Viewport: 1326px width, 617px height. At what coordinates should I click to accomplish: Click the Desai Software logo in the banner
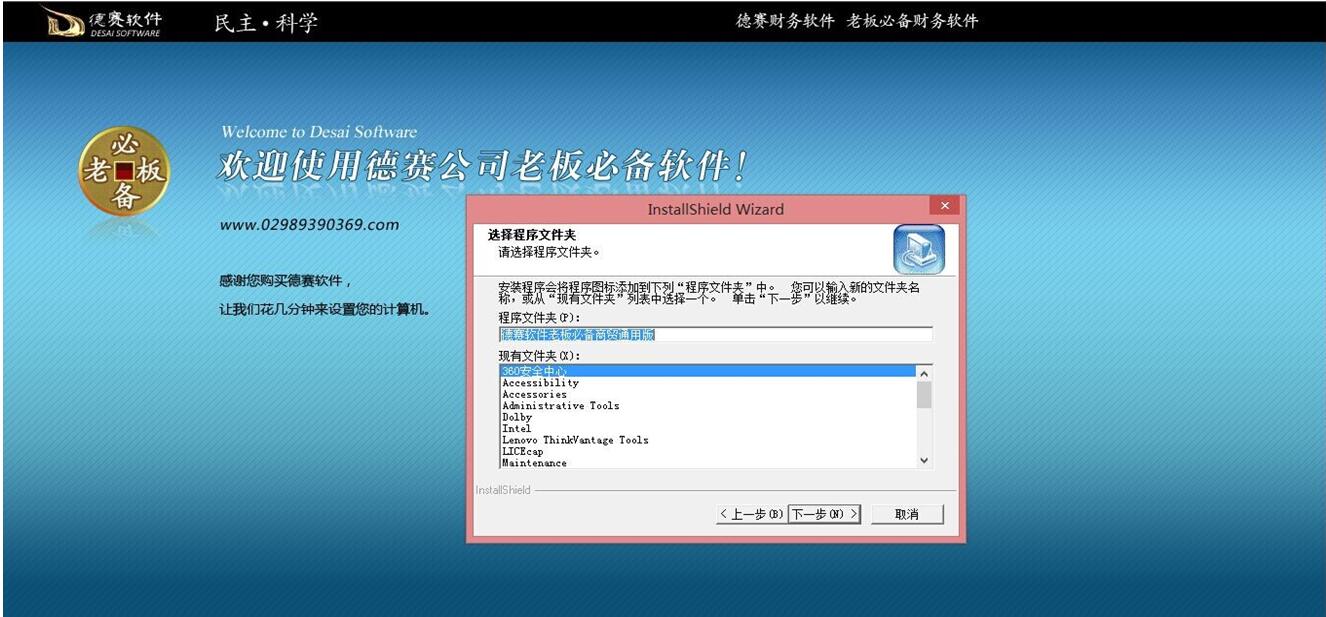(102, 21)
